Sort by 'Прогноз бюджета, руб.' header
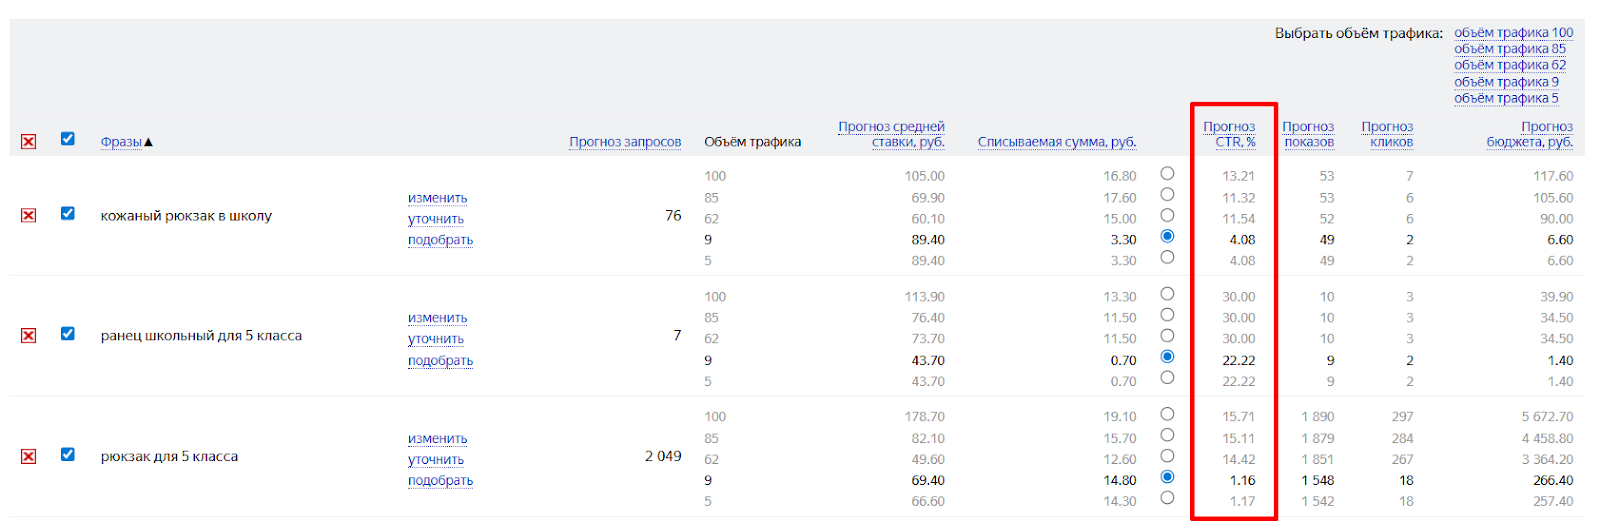Screen dimensions: 1600x522 click(1530, 134)
